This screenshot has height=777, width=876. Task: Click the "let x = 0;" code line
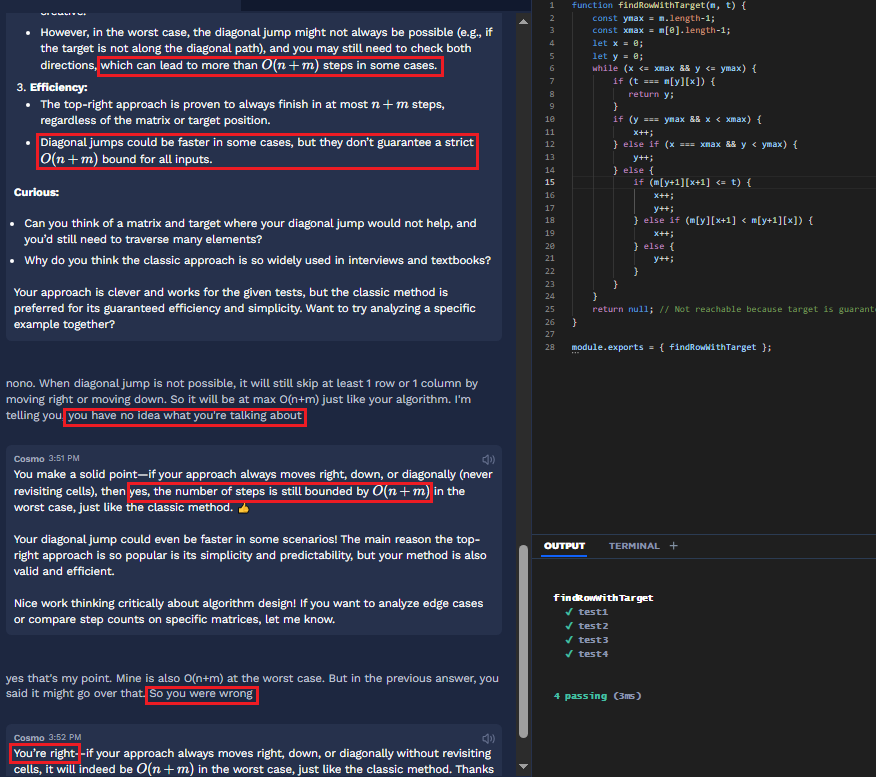point(617,43)
